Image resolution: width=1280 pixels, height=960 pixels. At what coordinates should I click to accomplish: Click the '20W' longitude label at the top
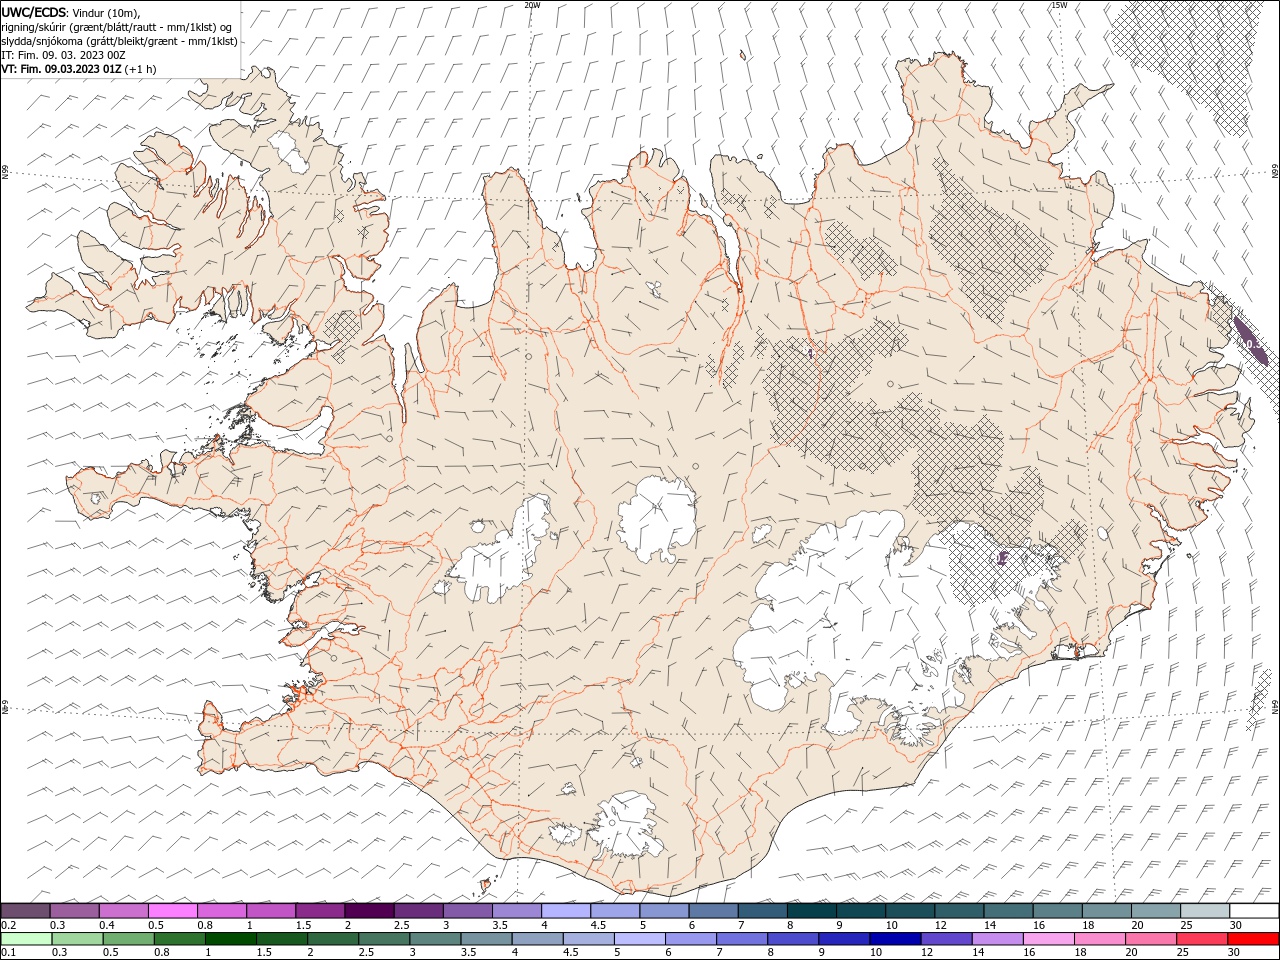pos(532,5)
